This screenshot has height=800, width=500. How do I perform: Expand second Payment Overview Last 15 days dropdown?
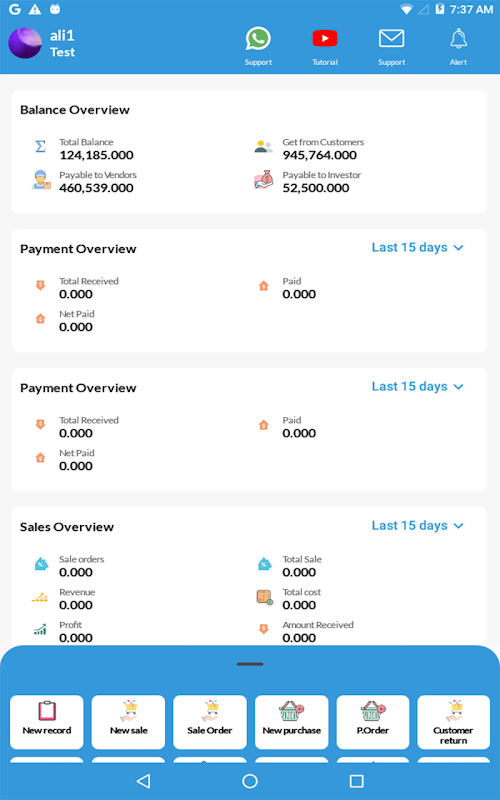417,387
